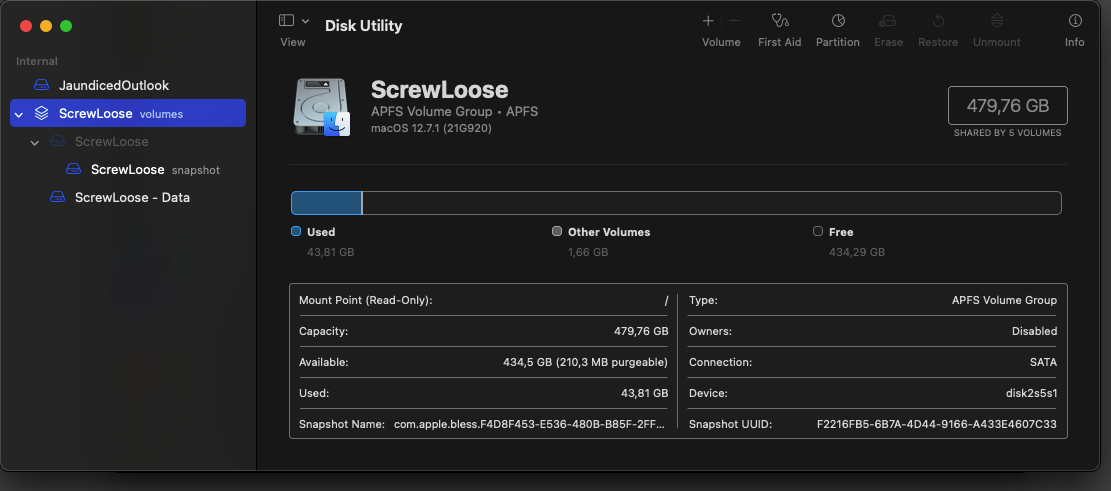This screenshot has width=1111, height=491.
Task: Click the ScrewLoose - Data drive icon
Action: [x=58, y=198]
